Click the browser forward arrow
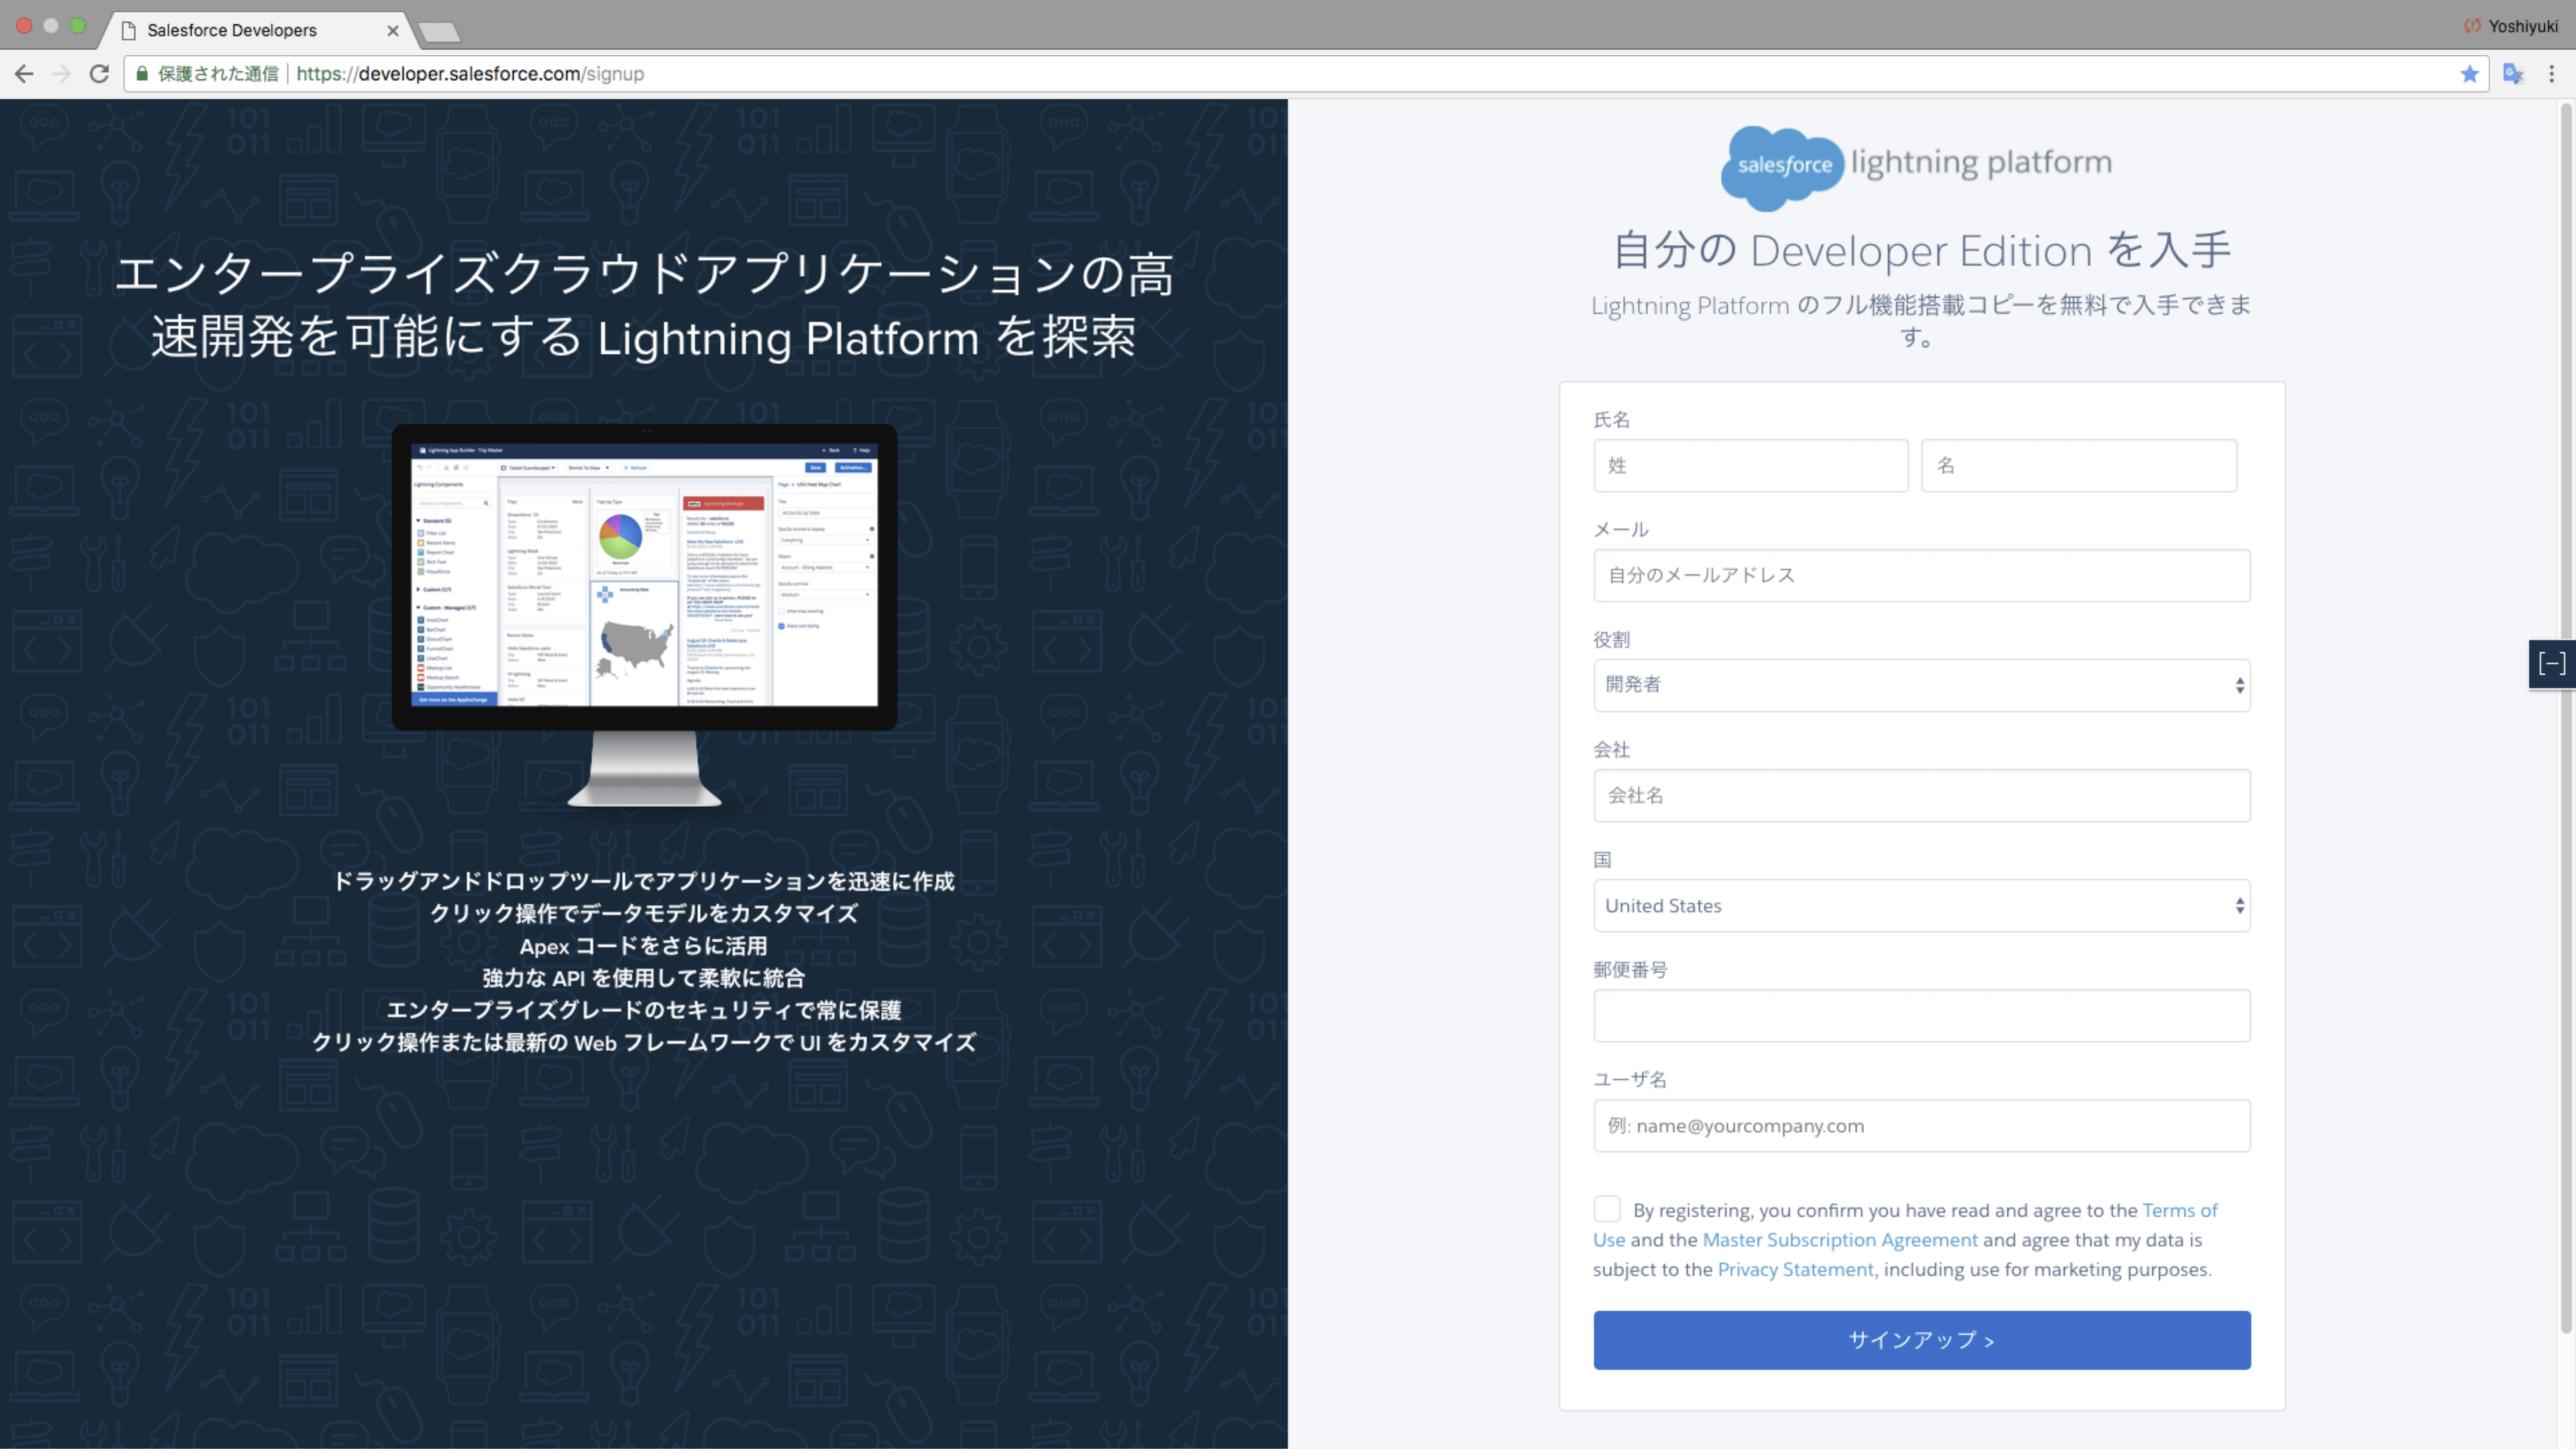Screen dimensions: 2576x1449 [x=62, y=74]
